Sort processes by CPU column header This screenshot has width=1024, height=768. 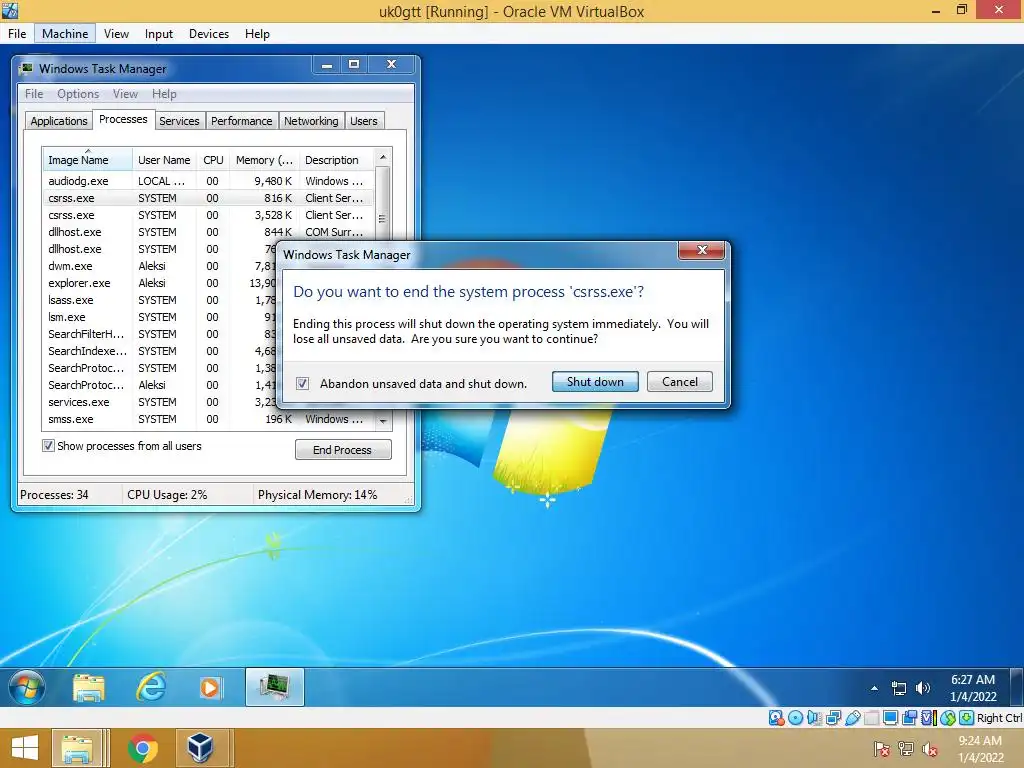(x=213, y=160)
